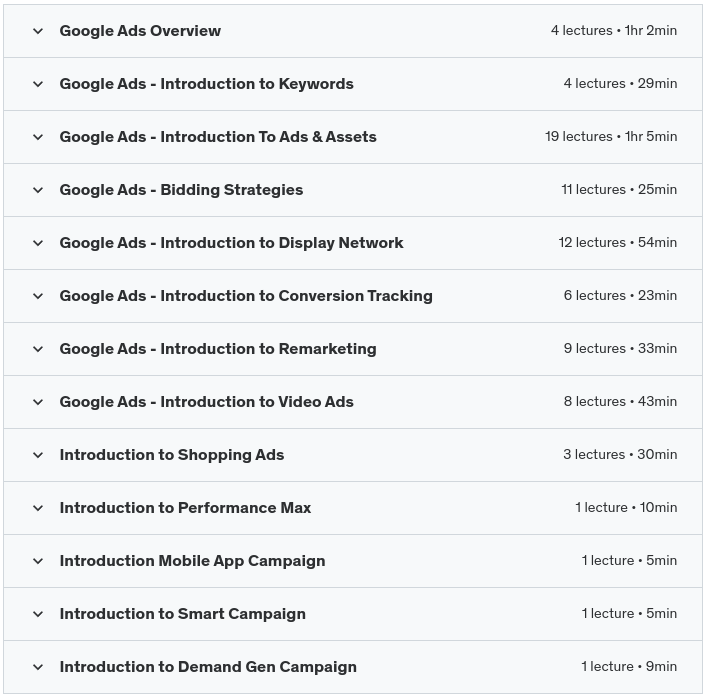706x694 pixels.
Task: Expand Conversion Tracking section chevron
Action: pos(38,296)
